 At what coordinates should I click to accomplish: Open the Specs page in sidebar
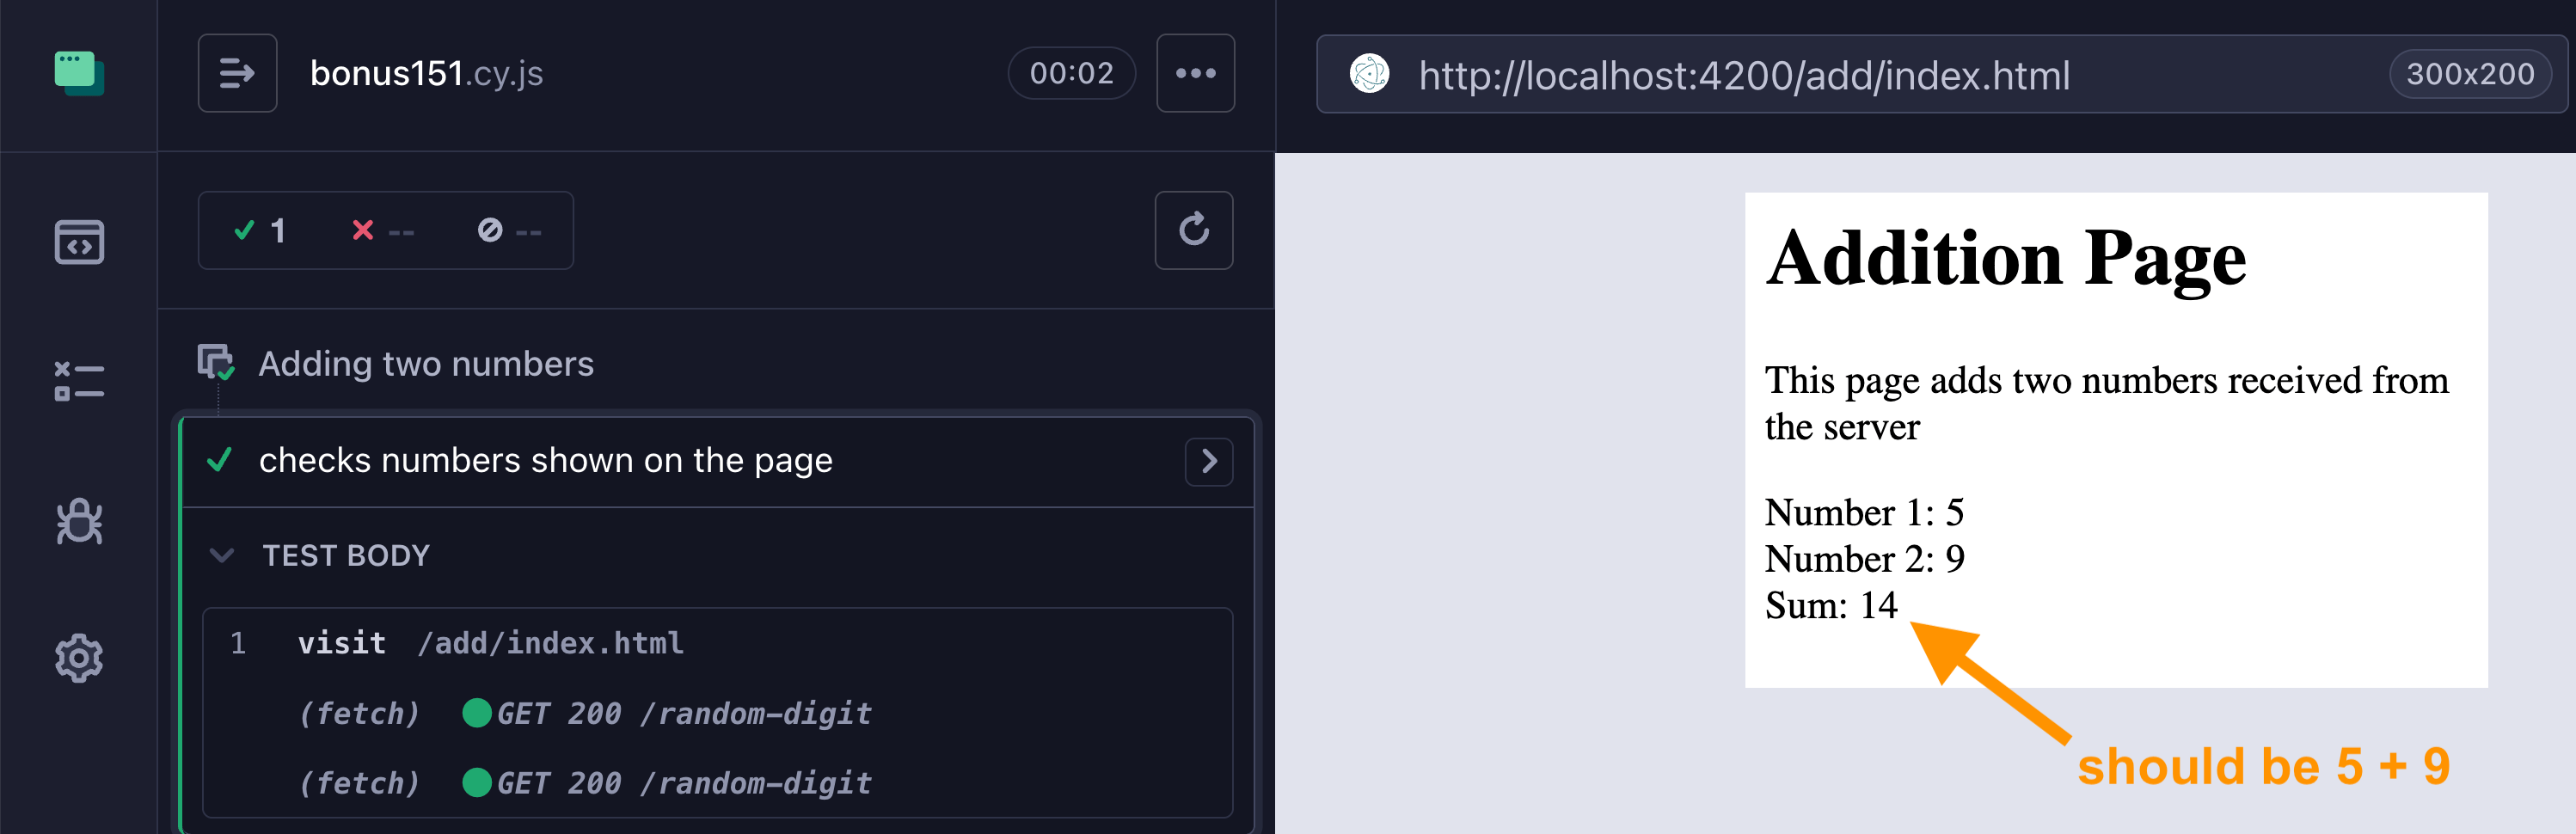point(79,242)
